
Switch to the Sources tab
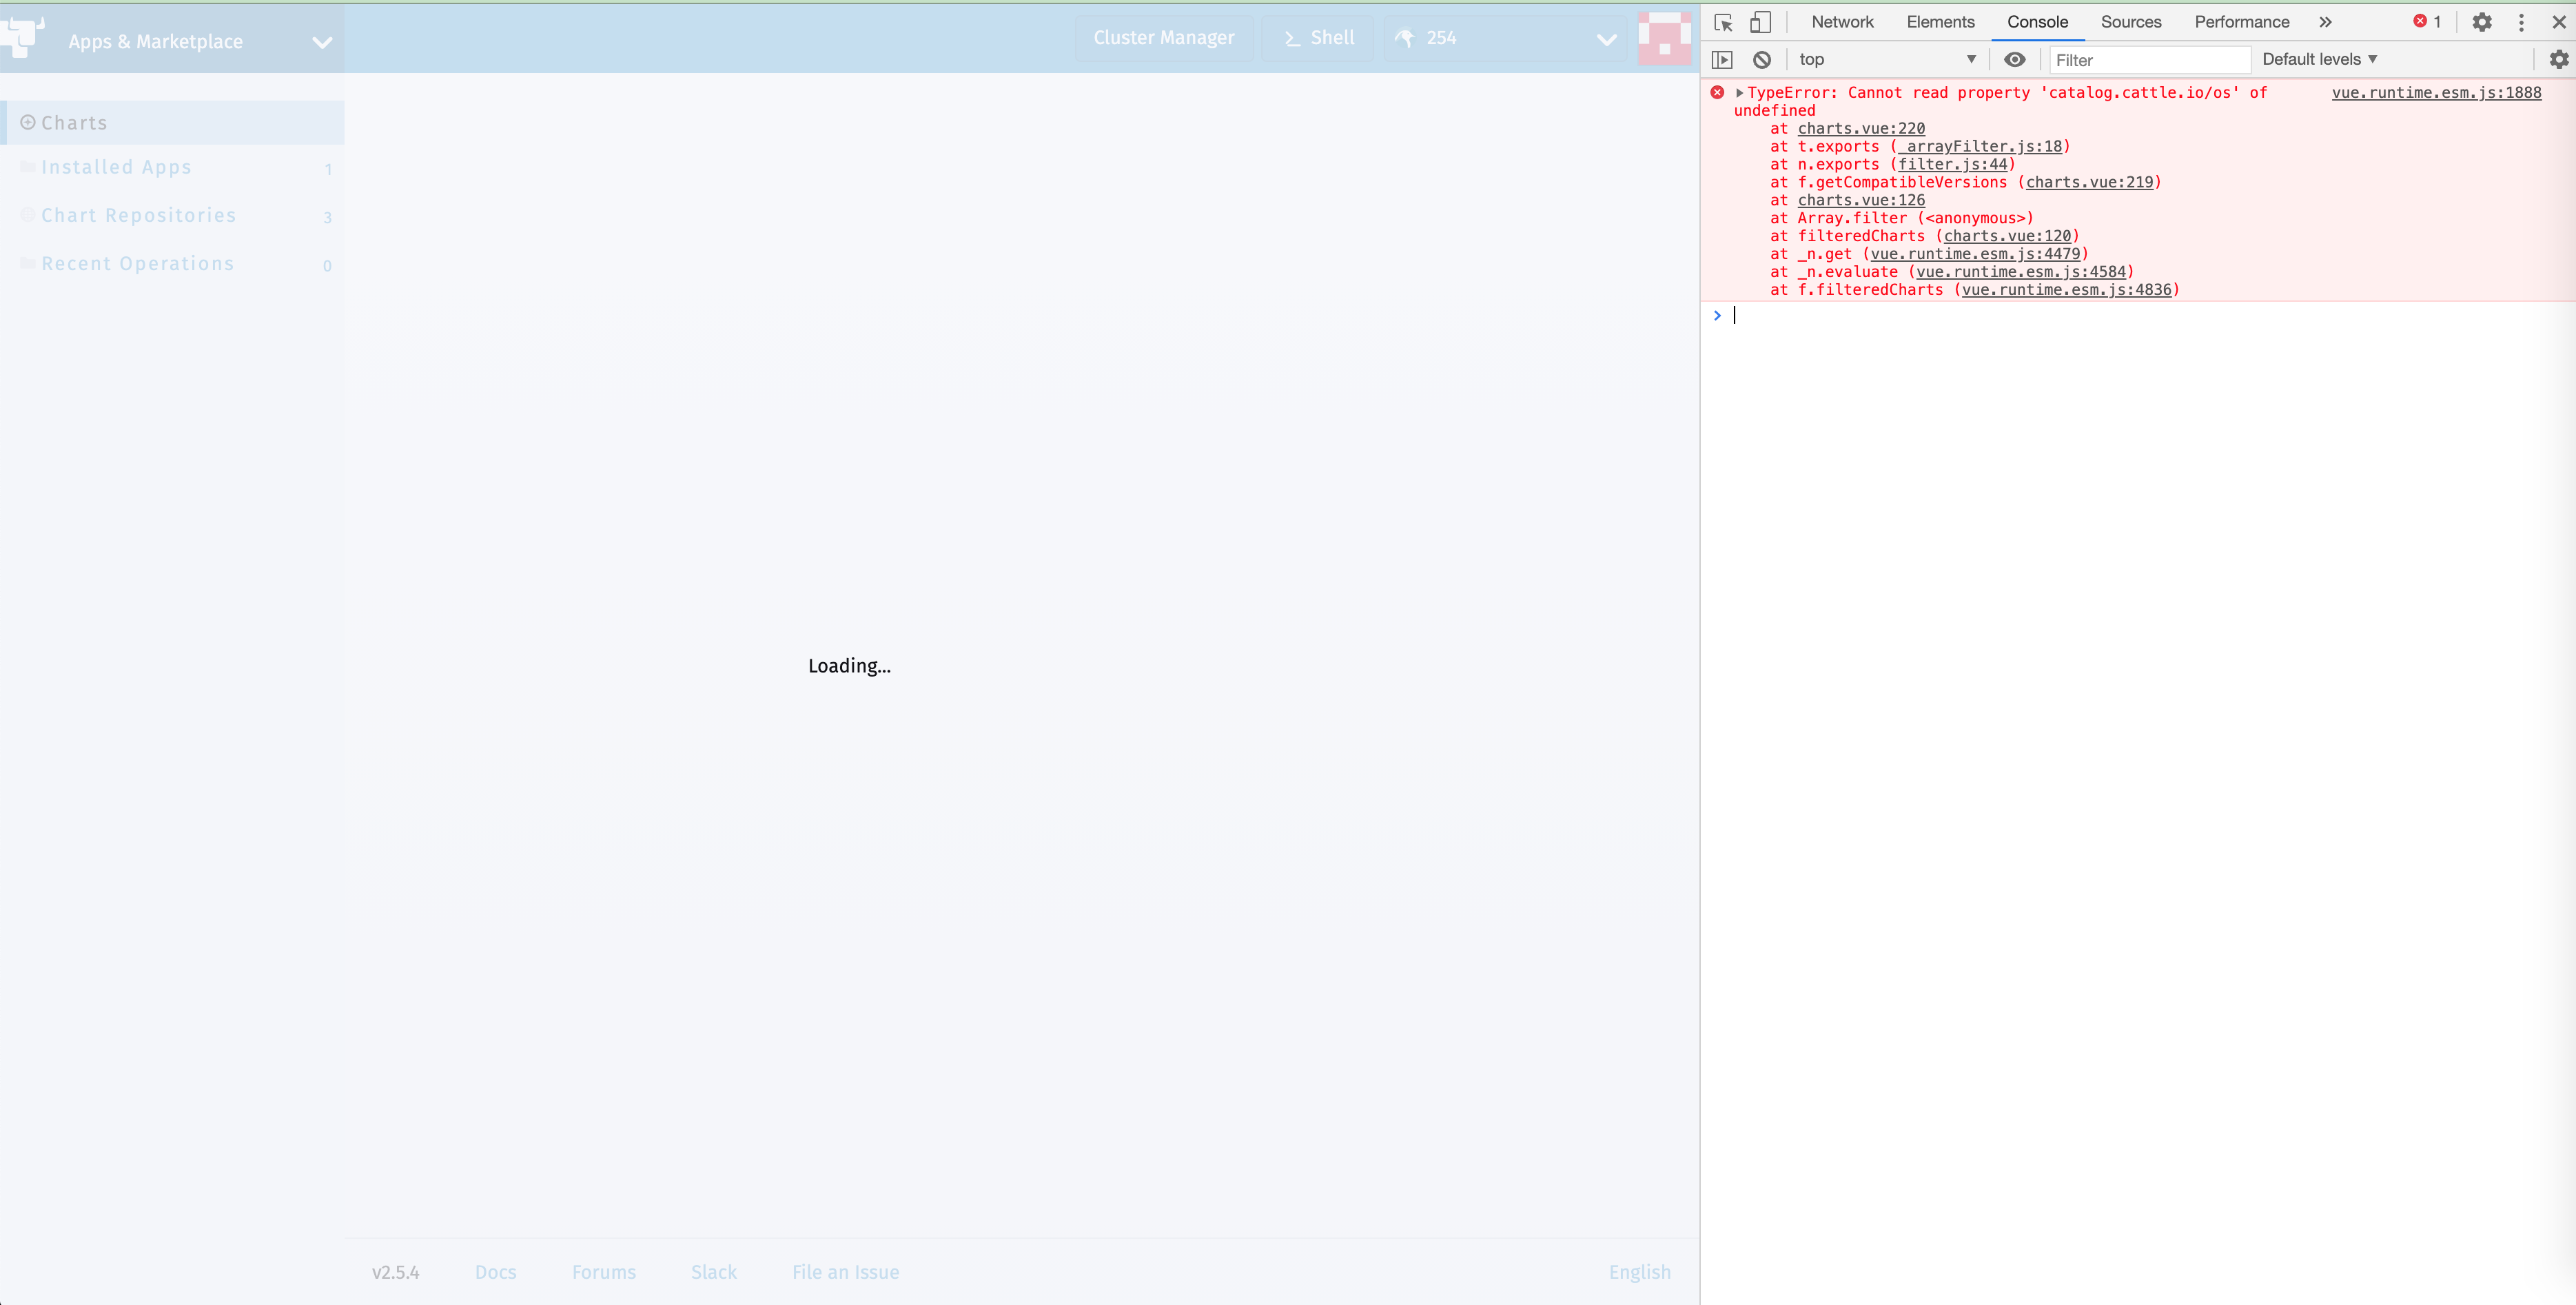(2130, 21)
